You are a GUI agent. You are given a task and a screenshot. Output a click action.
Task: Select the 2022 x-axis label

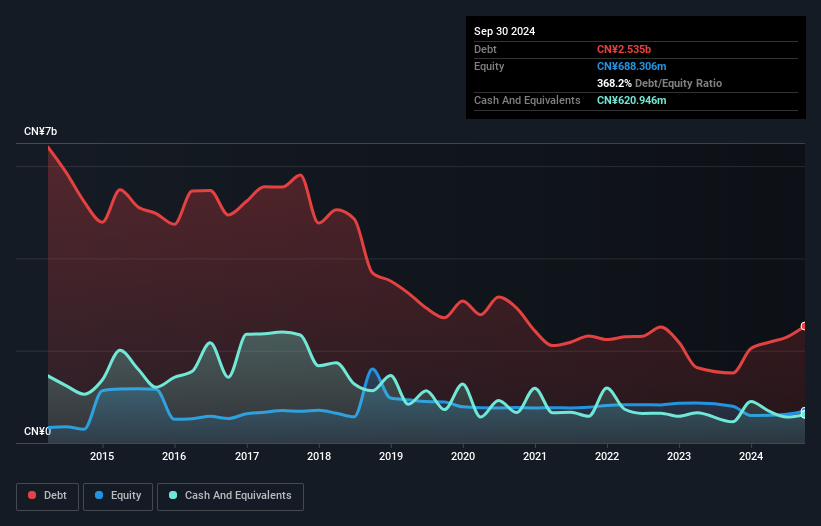(607, 456)
